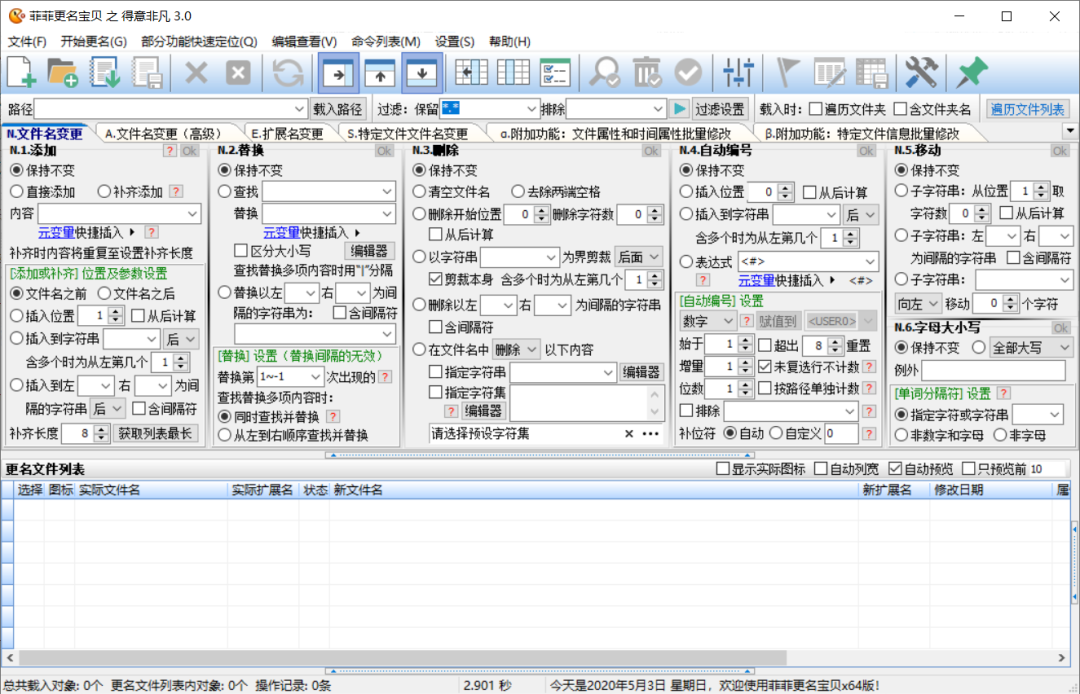1080x694 pixels.
Task: Uncheck the 未复选行不计数 checkbox
Action: 765,366
